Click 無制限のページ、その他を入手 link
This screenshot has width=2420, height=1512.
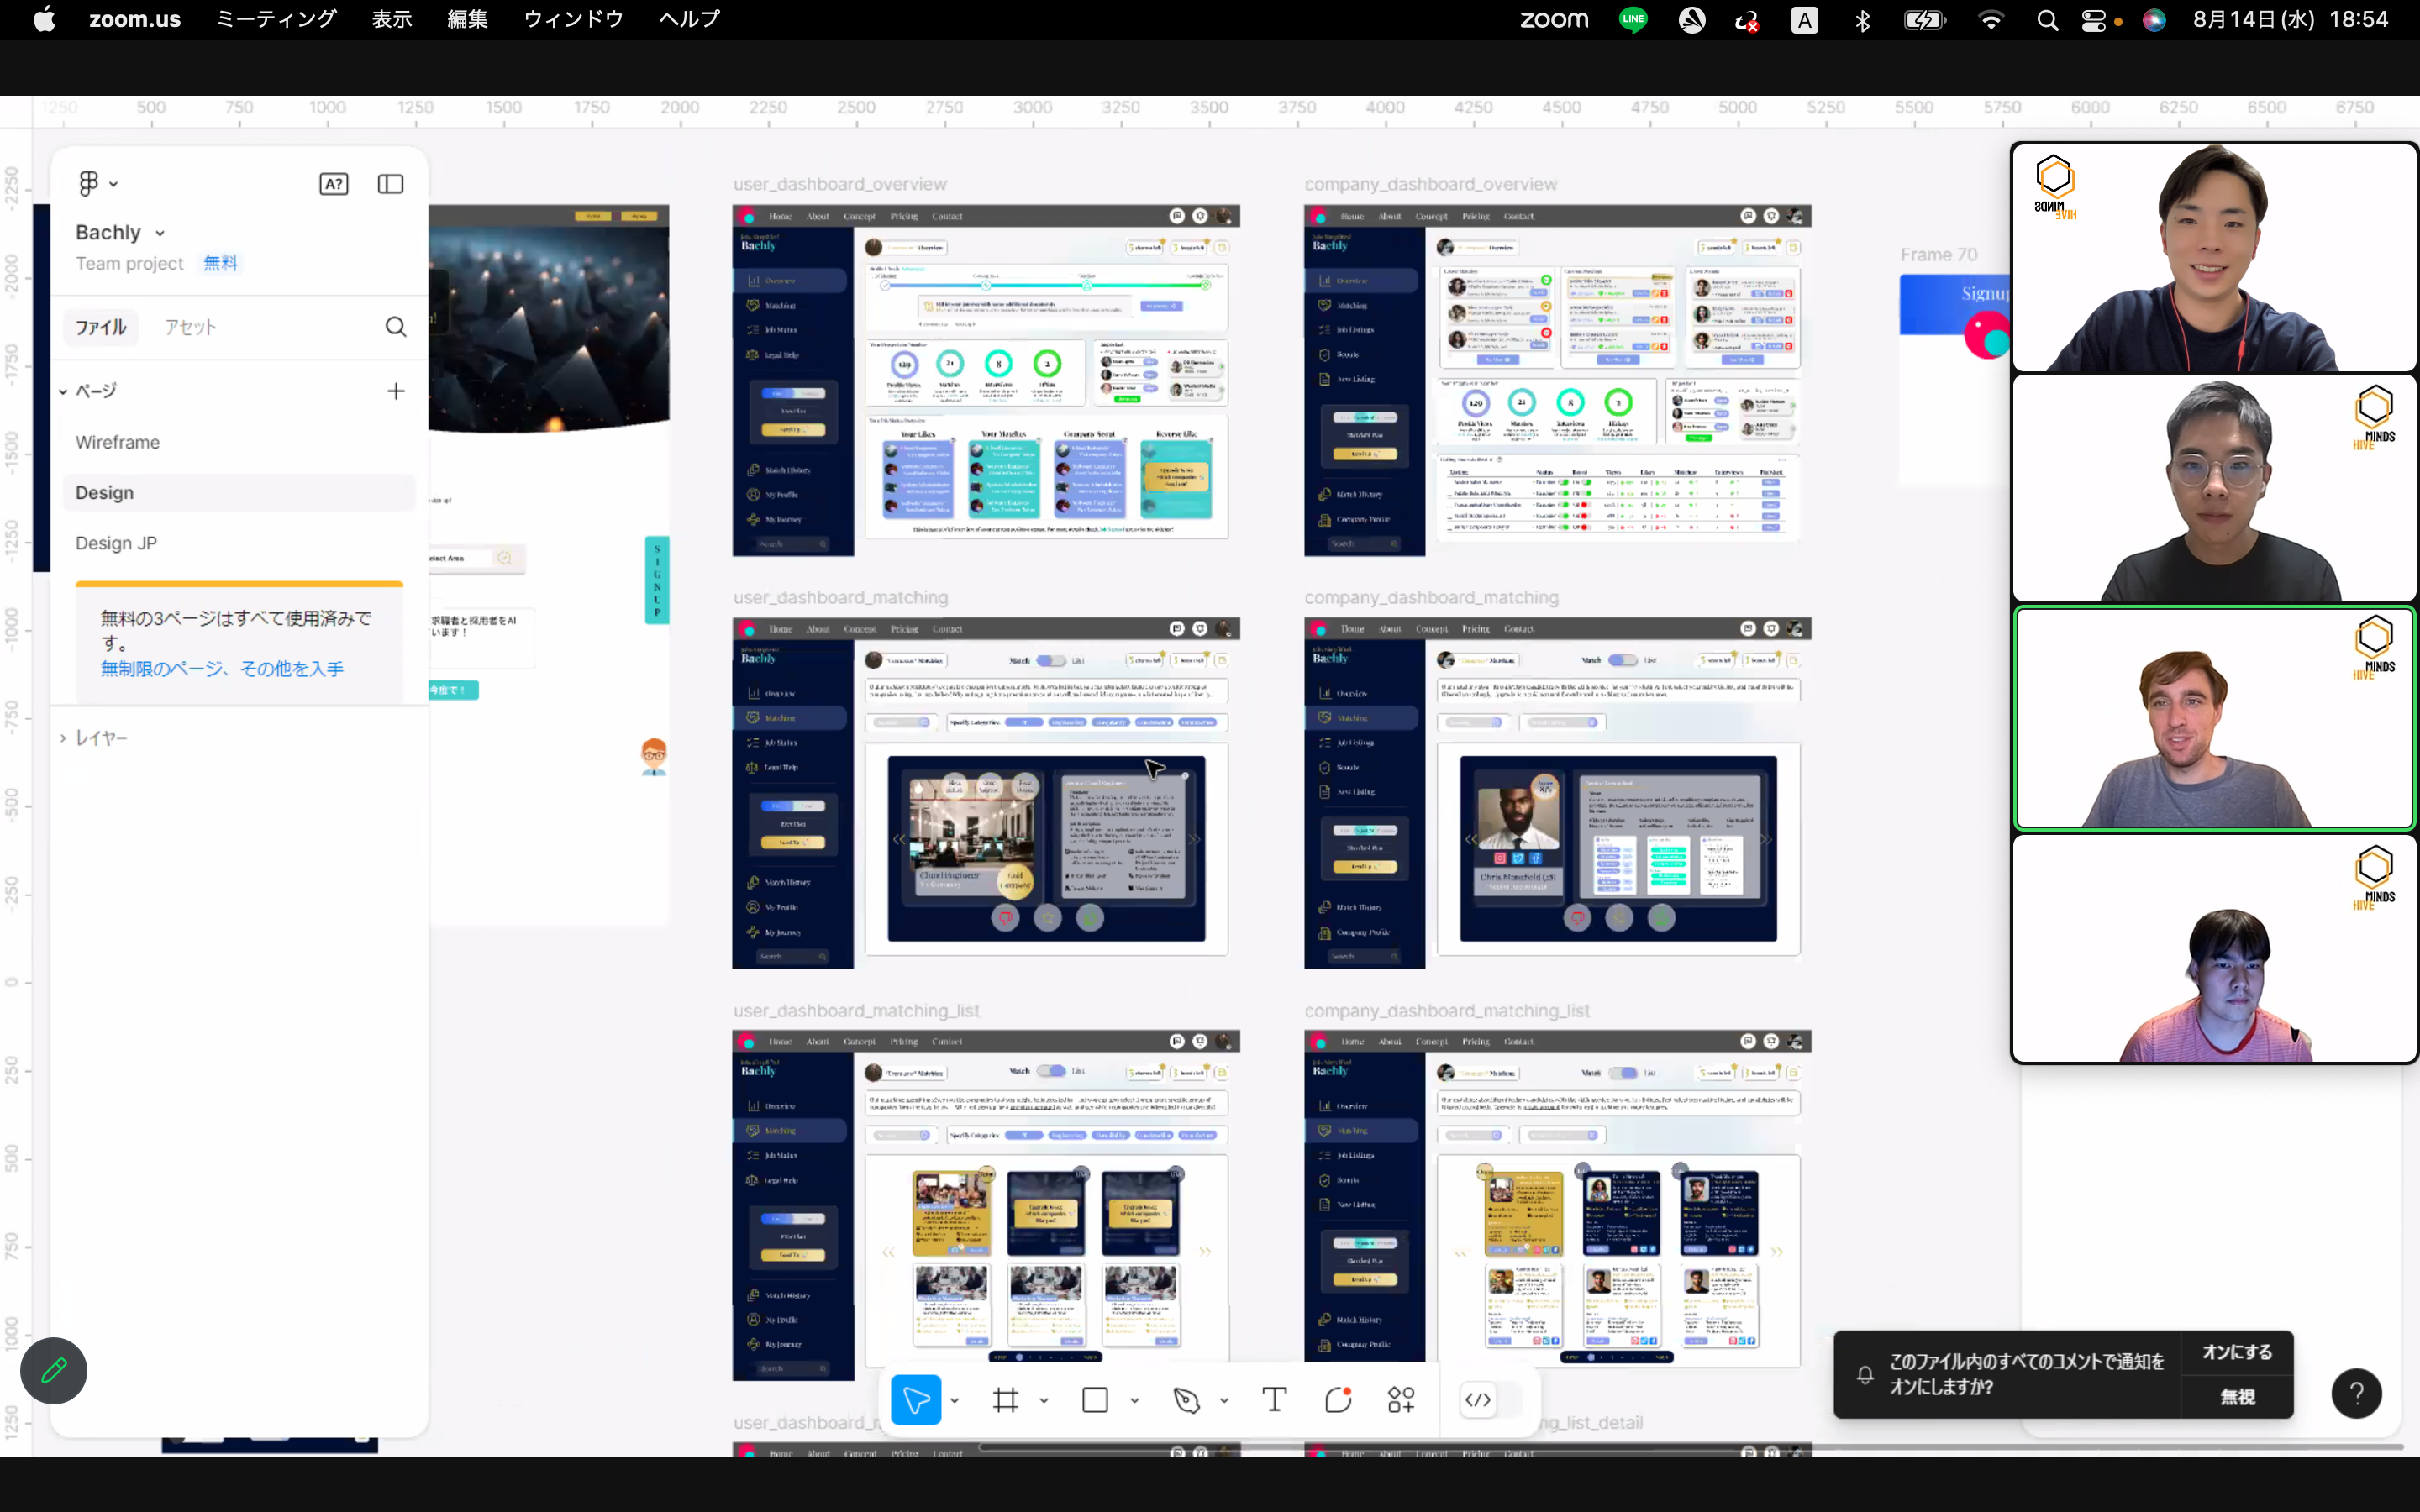coord(222,669)
